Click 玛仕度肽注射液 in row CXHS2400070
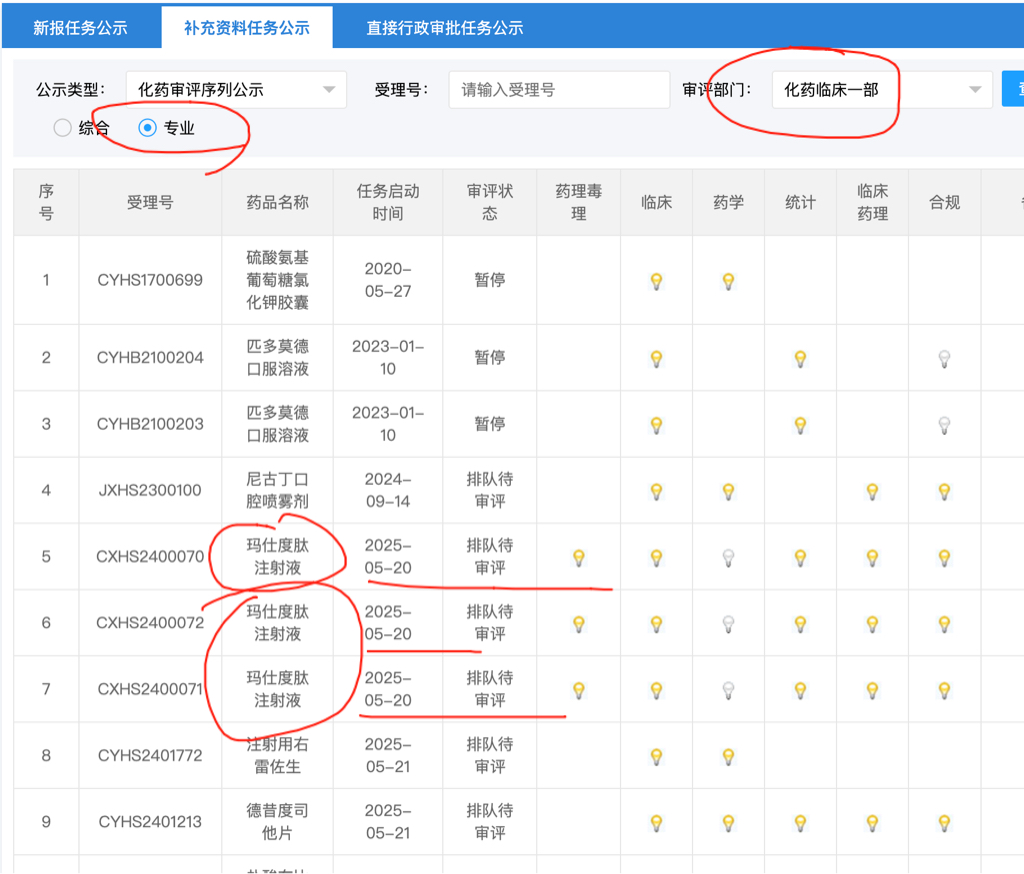Image resolution: width=1024 pixels, height=874 pixels. 278,557
